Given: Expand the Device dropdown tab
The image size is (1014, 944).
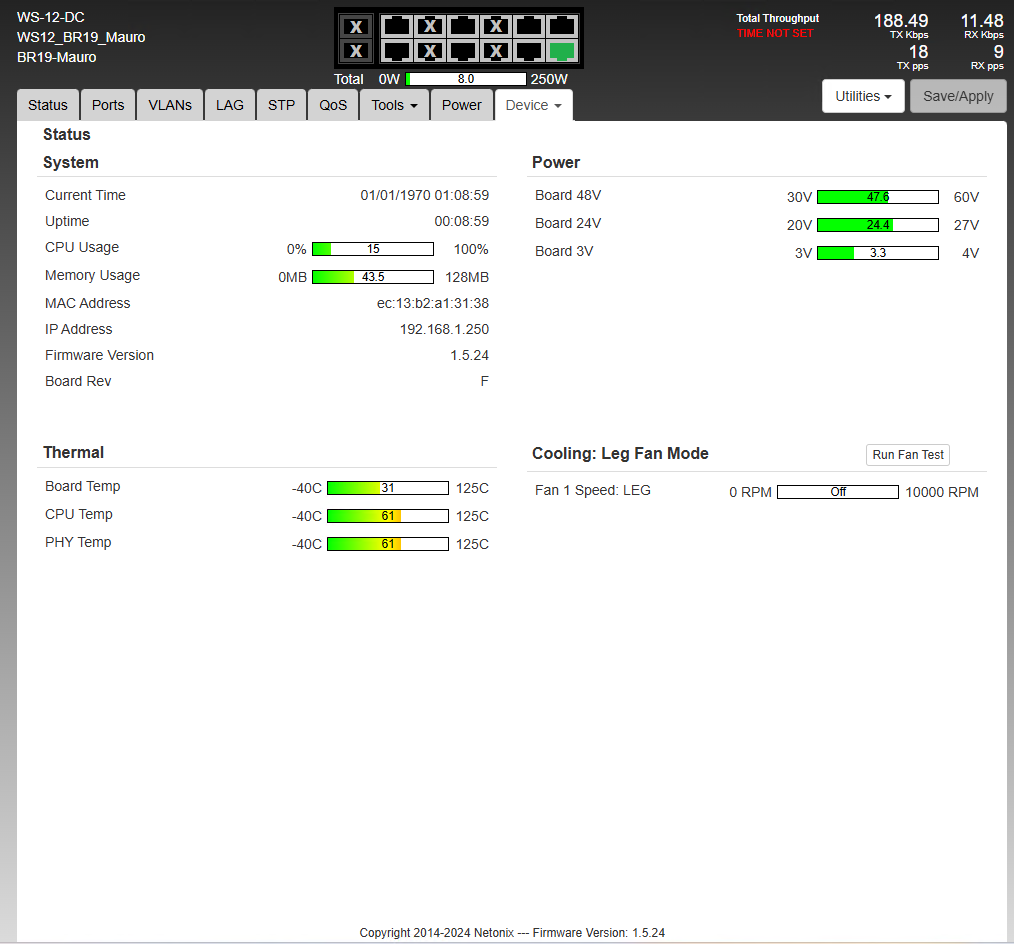Looking at the screenshot, I should pos(533,105).
